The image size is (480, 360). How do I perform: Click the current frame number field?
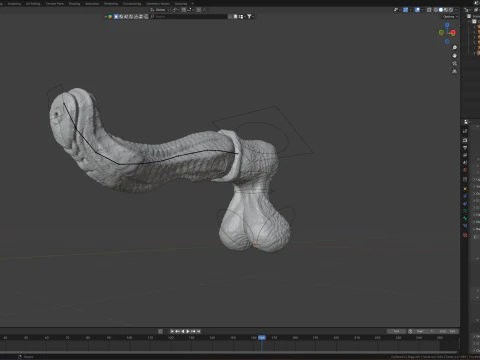pyautogui.click(x=396, y=331)
